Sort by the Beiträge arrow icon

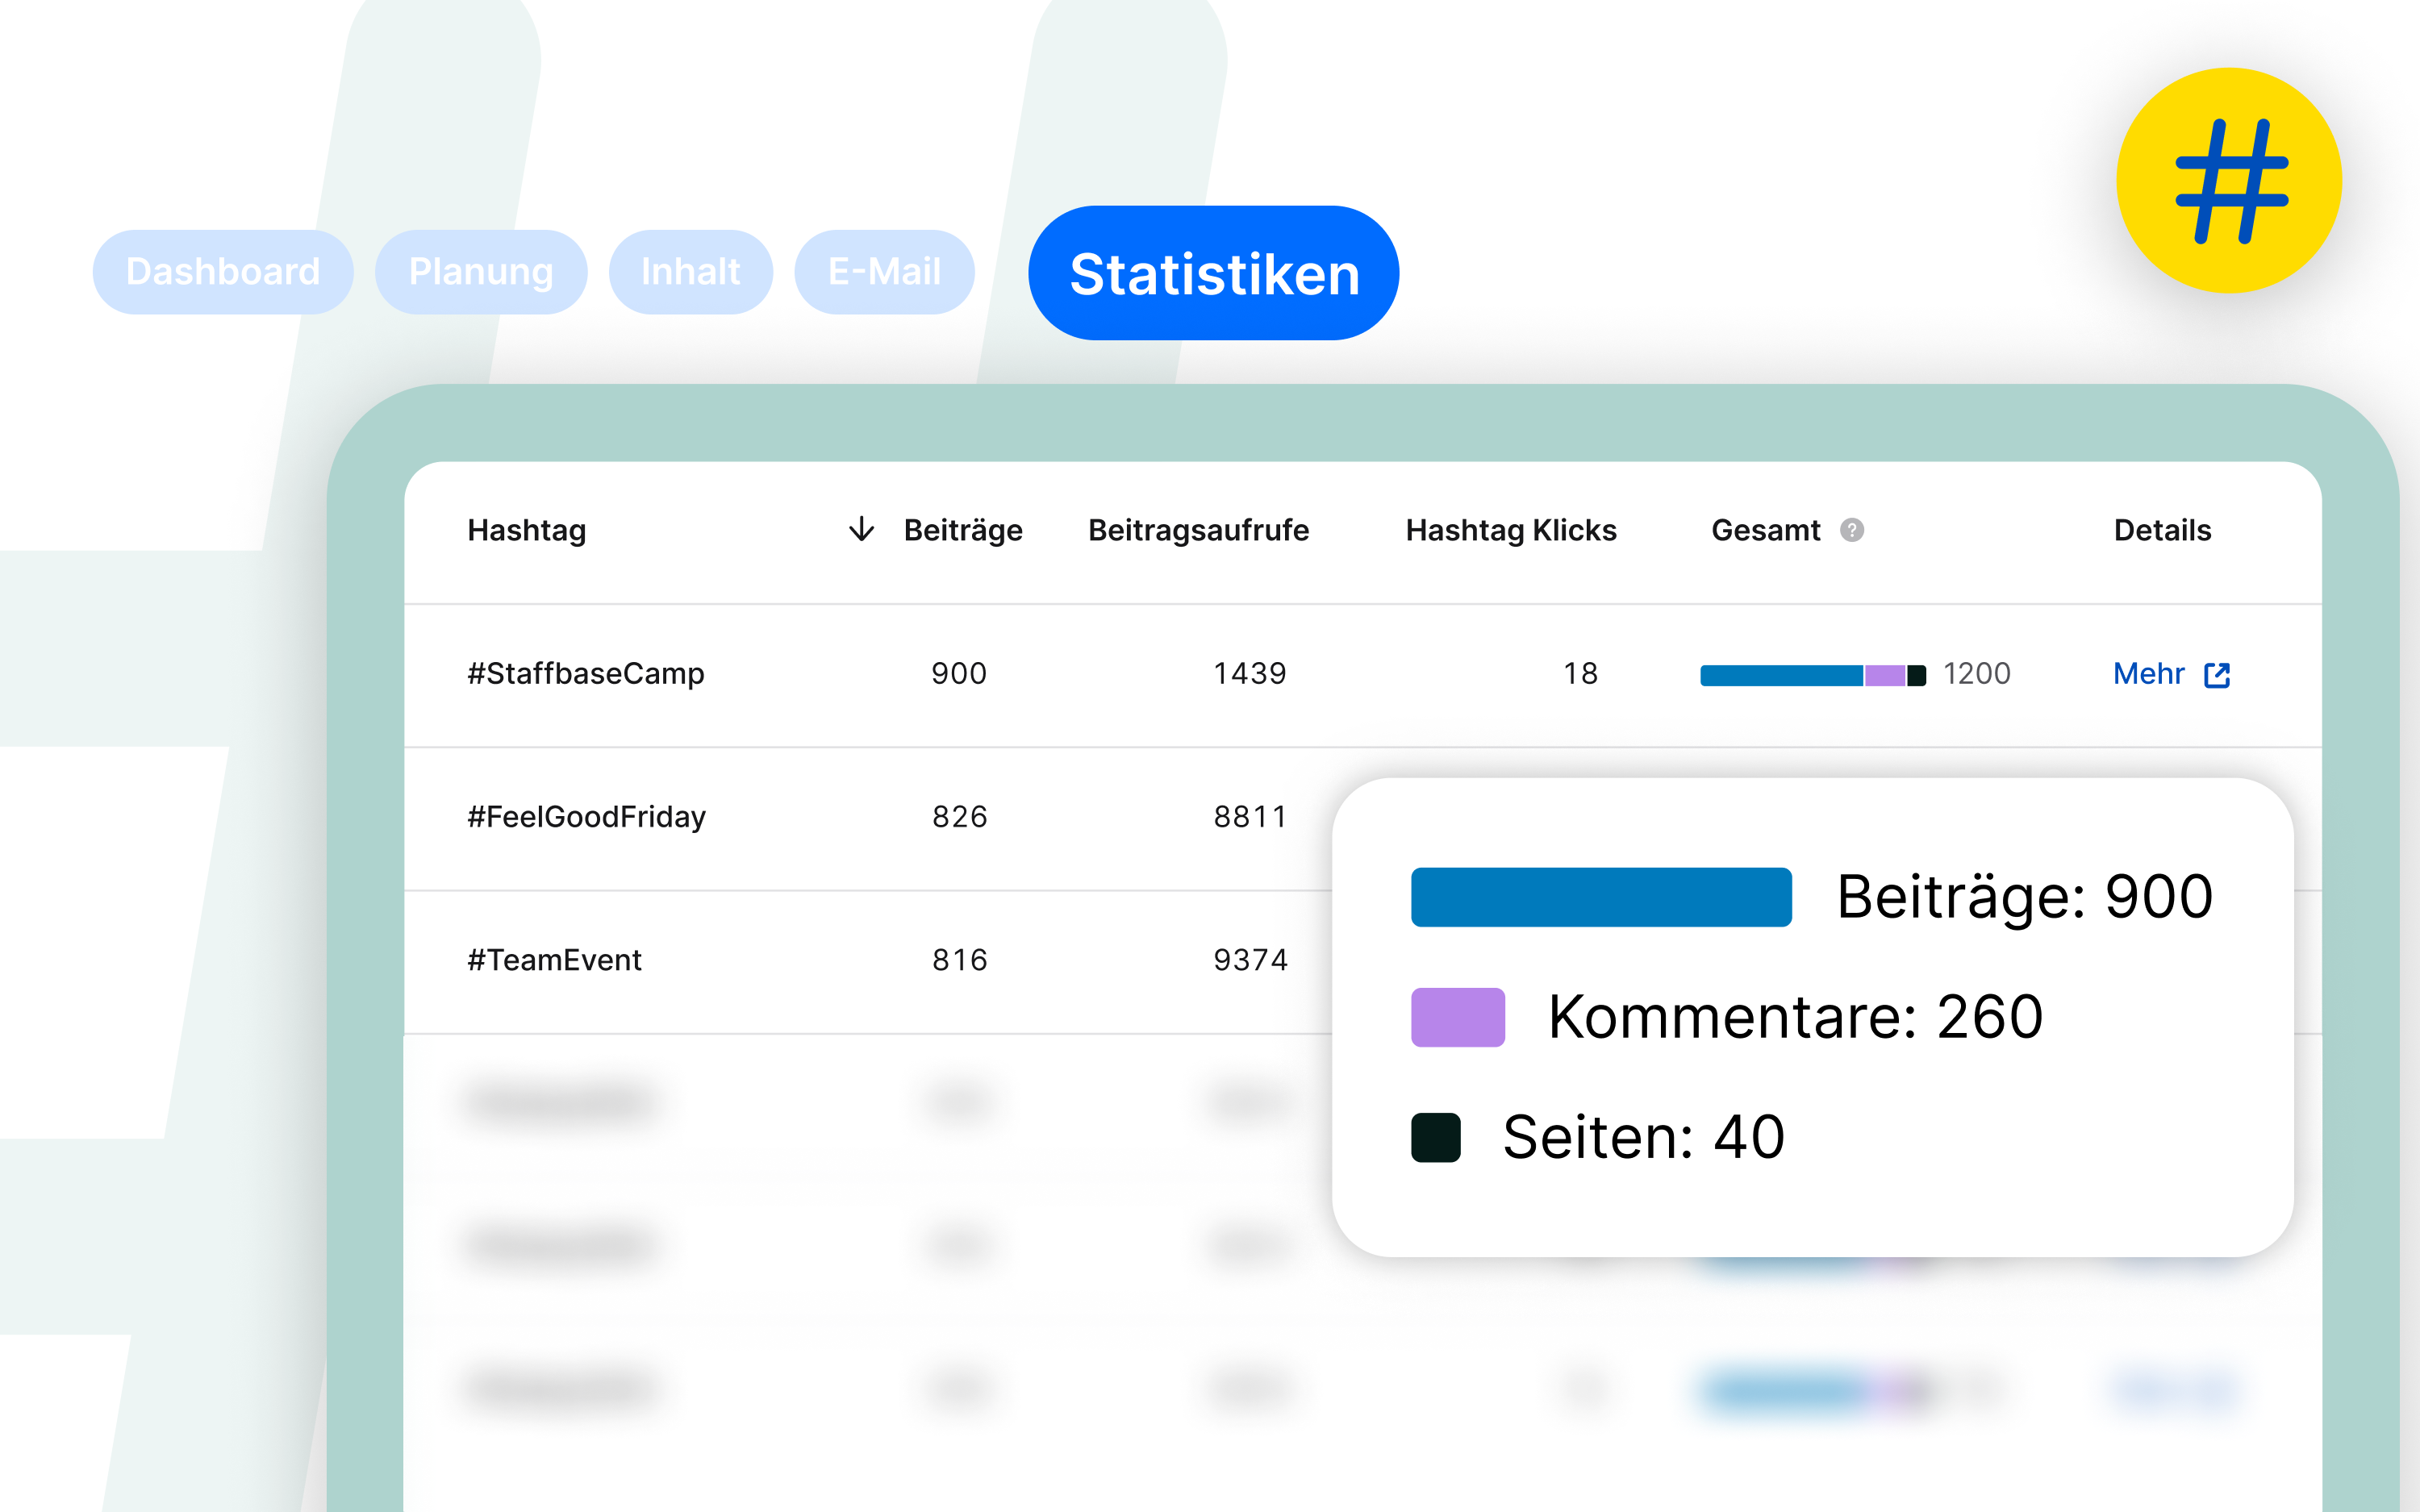(861, 529)
